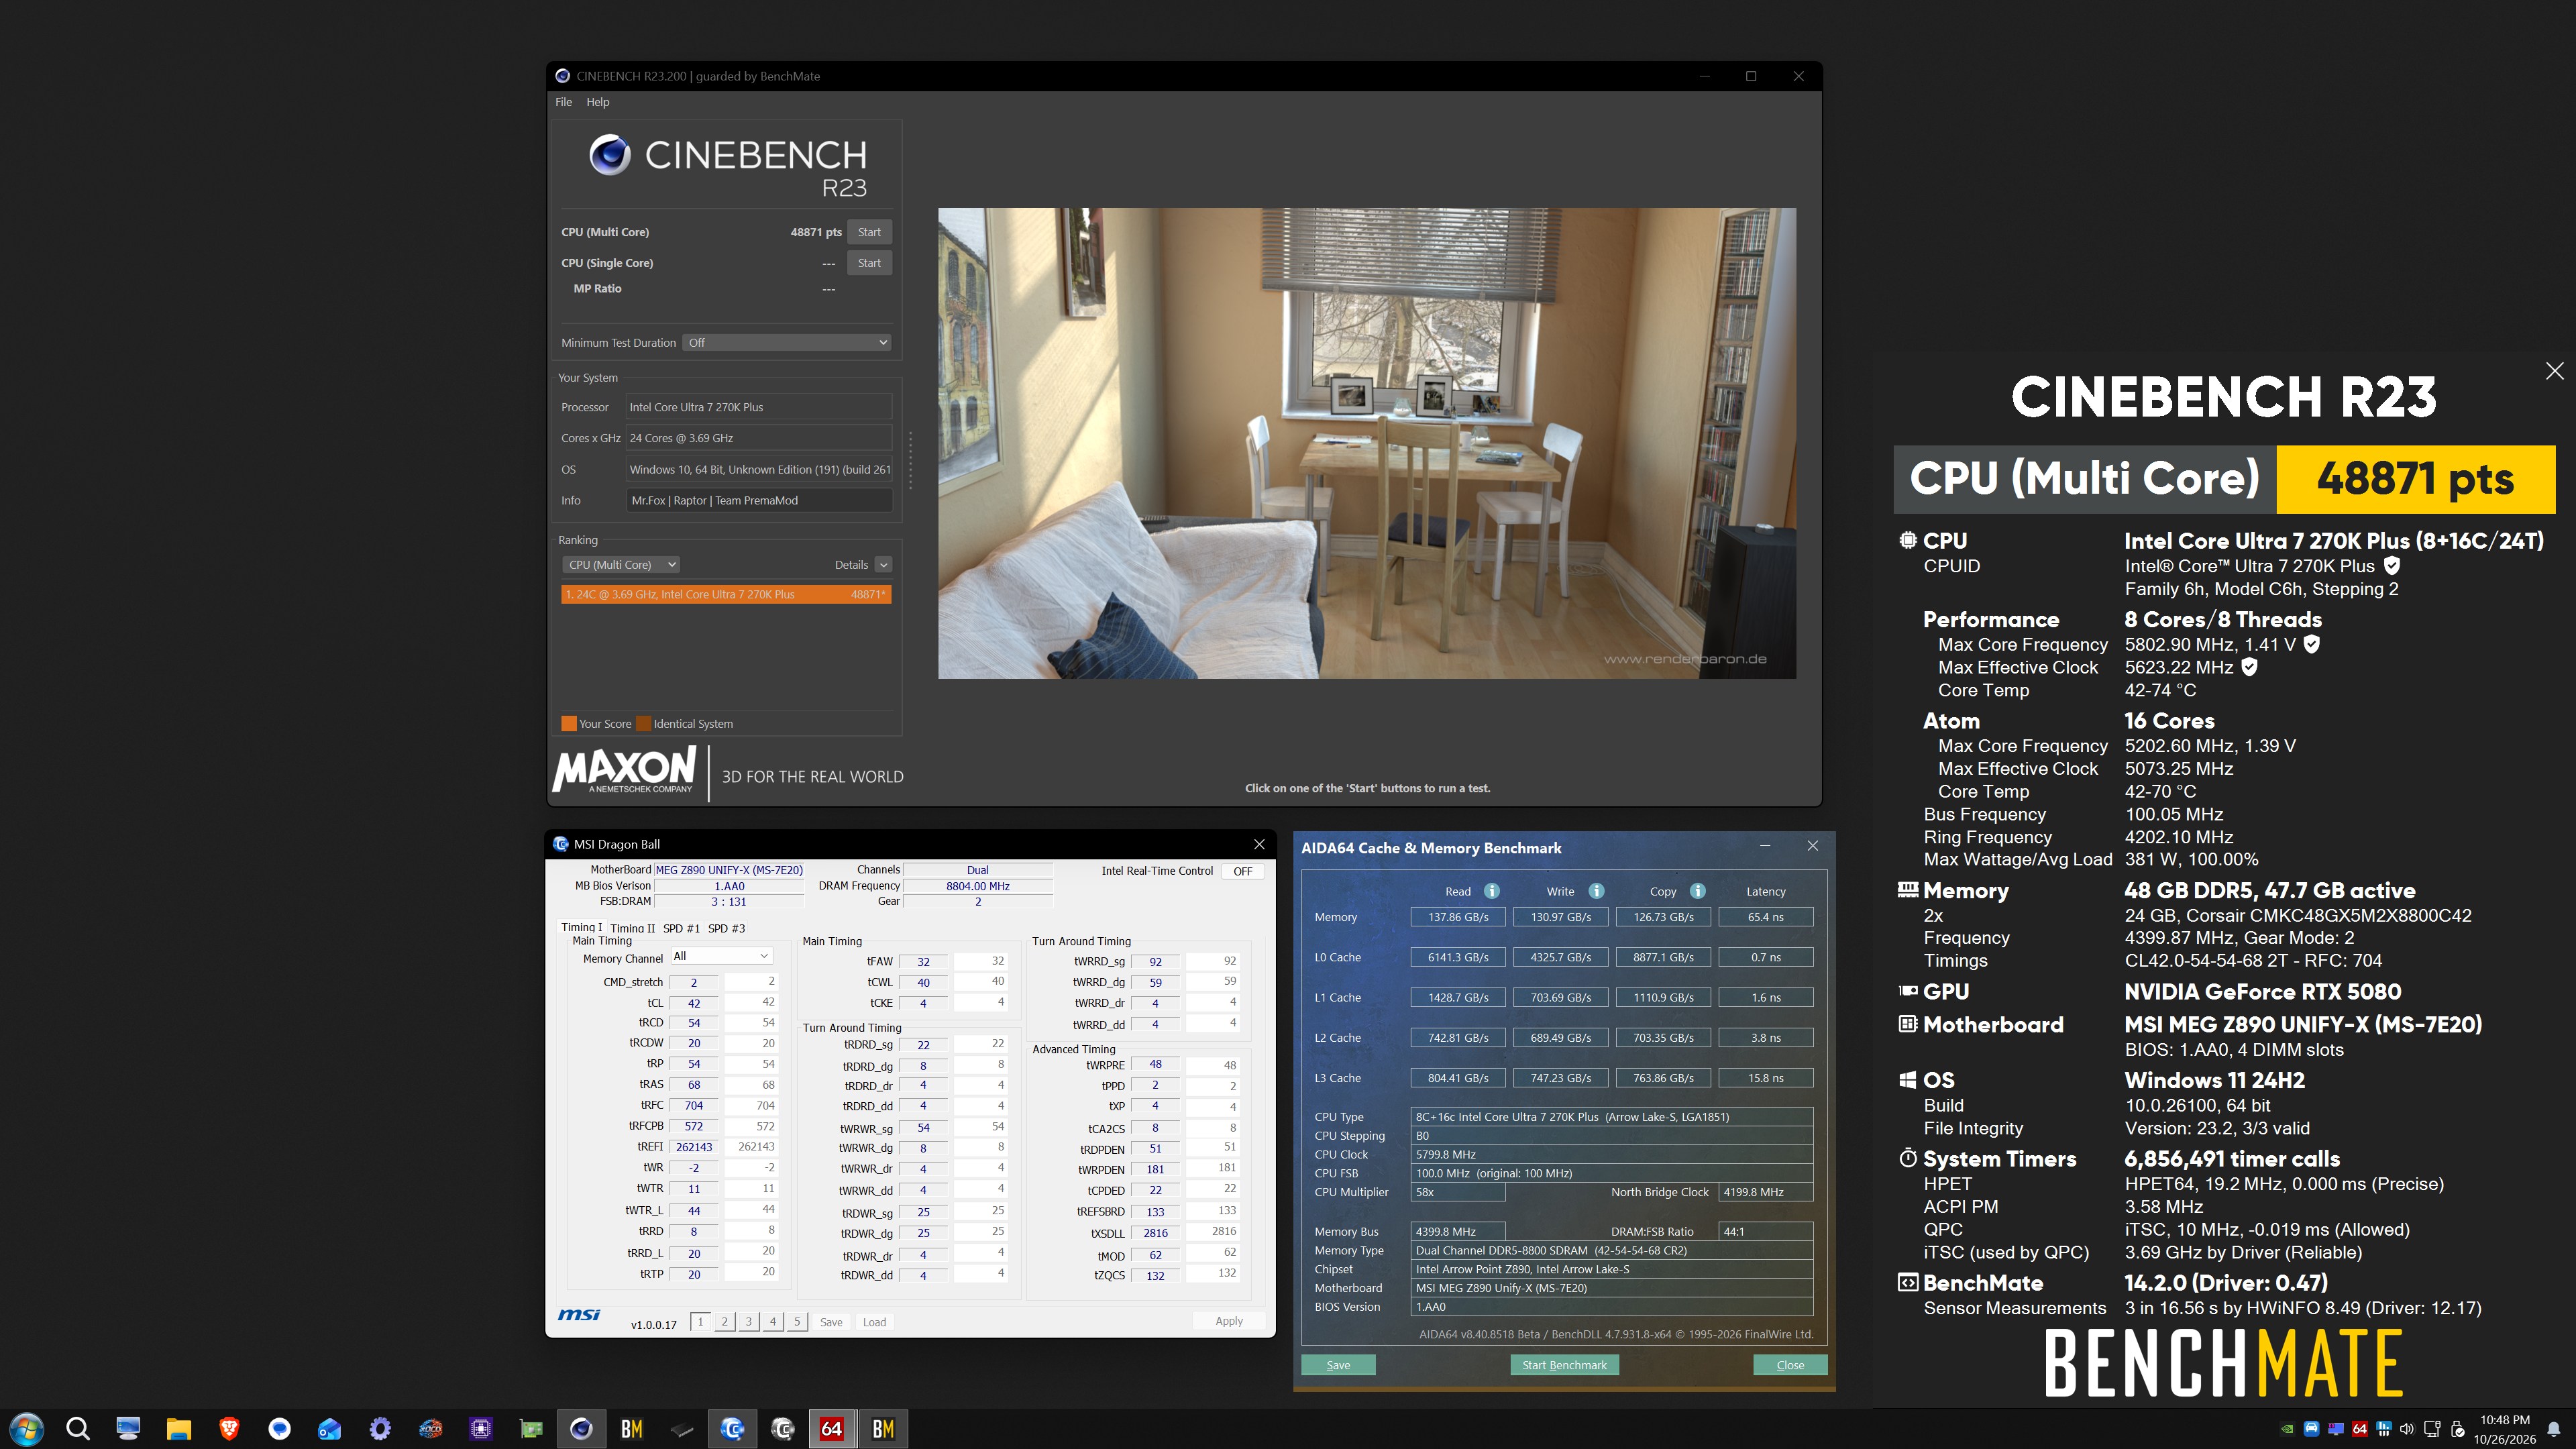Click the Start Benchmark button in AIDA64
The height and width of the screenshot is (1449, 2576).
1564,1365
